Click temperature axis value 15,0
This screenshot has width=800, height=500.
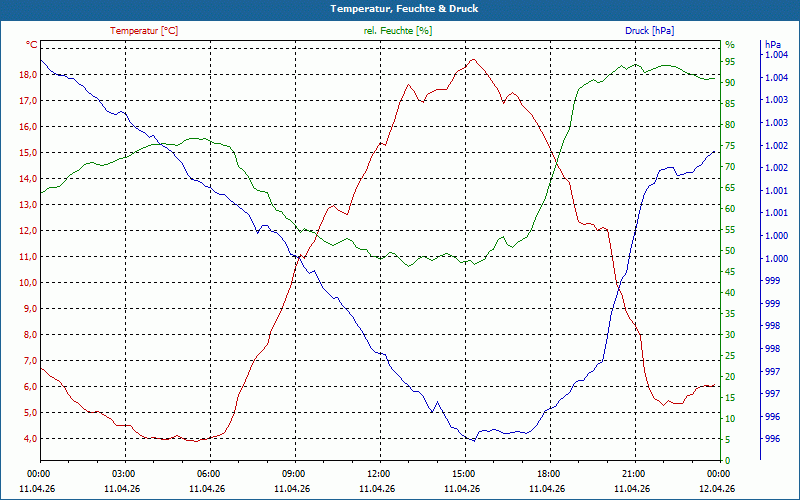pyautogui.click(x=28, y=153)
